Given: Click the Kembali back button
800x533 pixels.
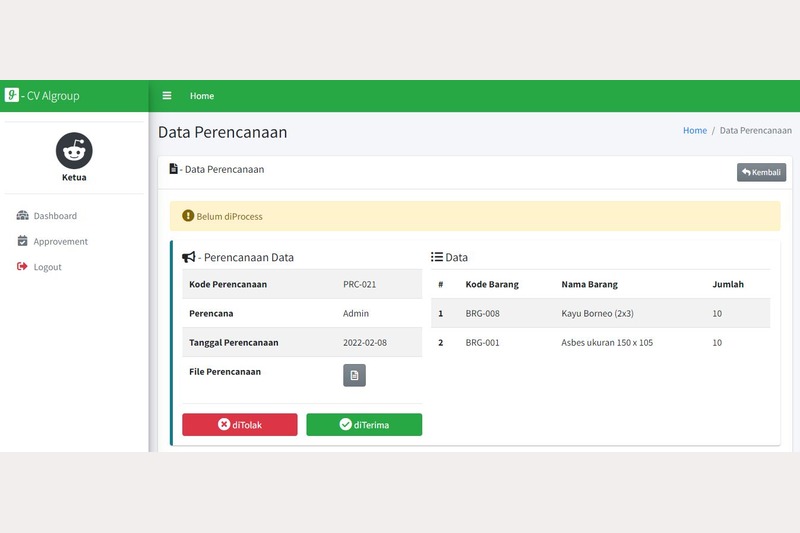Looking at the screenshot, I should [761, 172].
